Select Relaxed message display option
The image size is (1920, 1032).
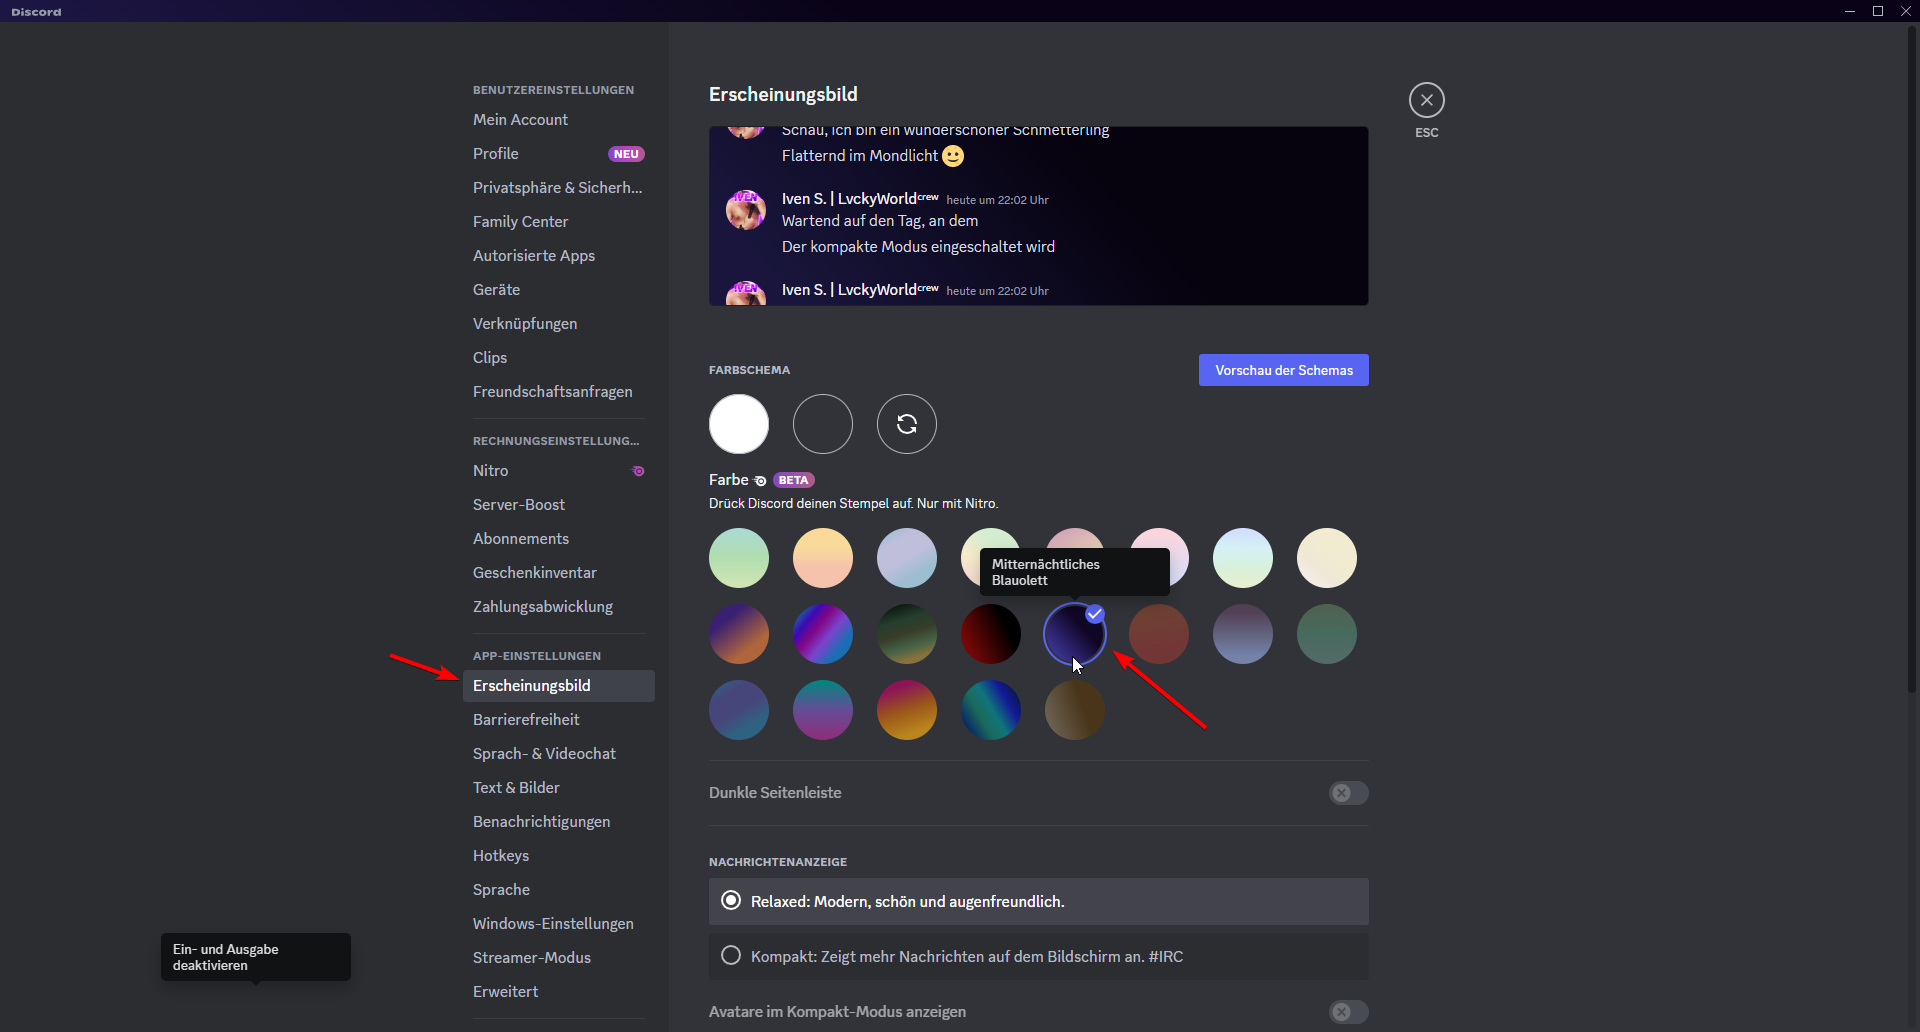pos(731,901)
